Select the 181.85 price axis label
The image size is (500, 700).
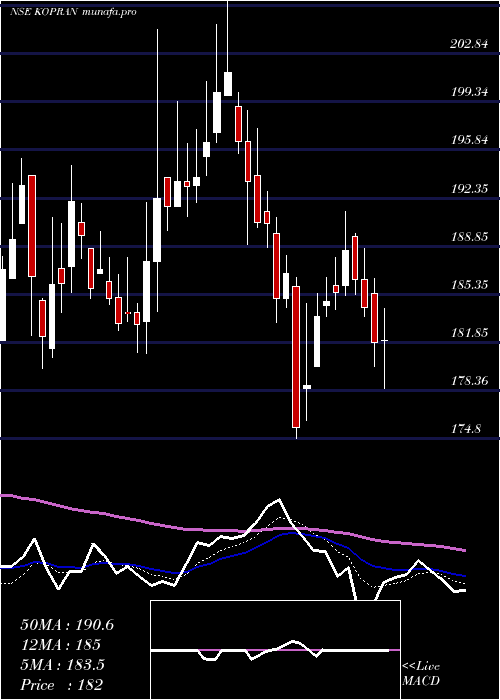tap(469, 333)
